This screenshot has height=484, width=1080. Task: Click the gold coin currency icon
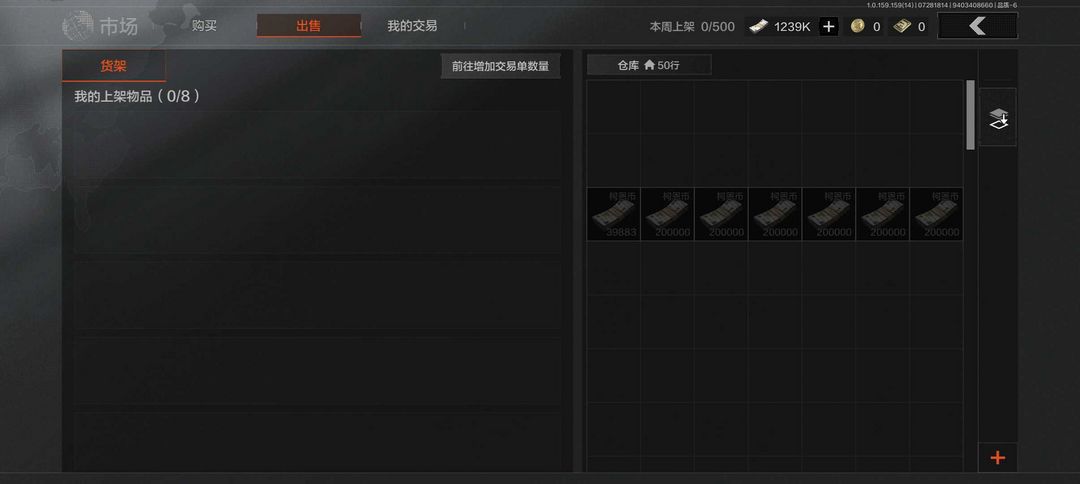click(858, 26)
